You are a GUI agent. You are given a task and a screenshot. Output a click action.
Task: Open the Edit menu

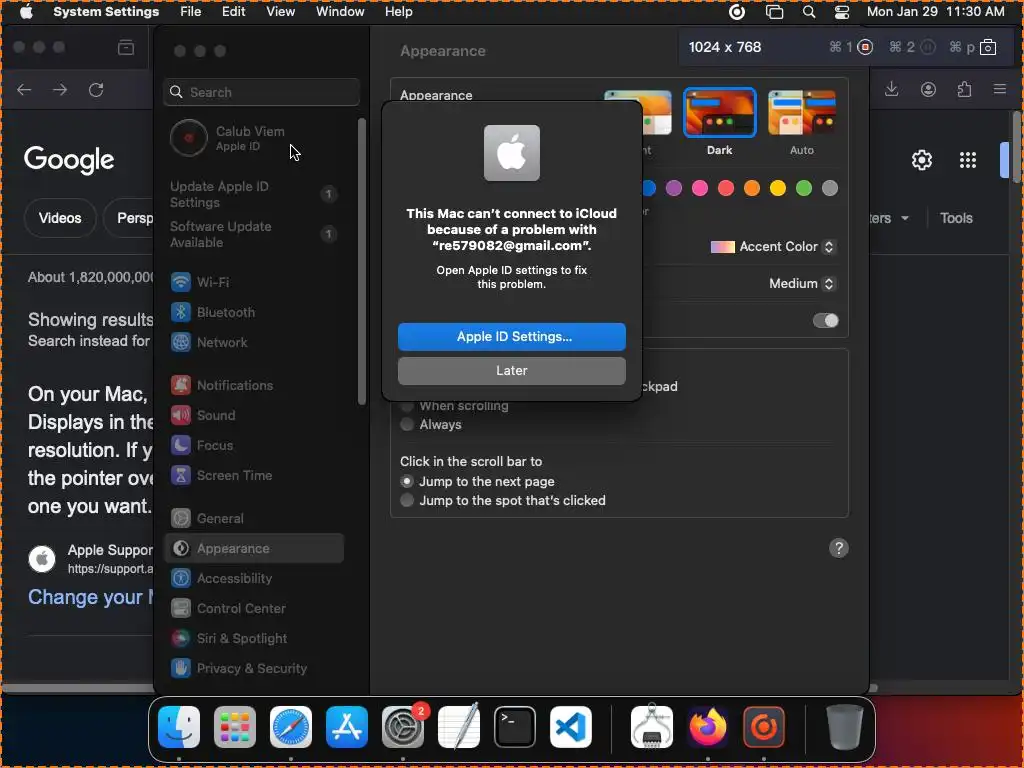click(x=233, y=12)
